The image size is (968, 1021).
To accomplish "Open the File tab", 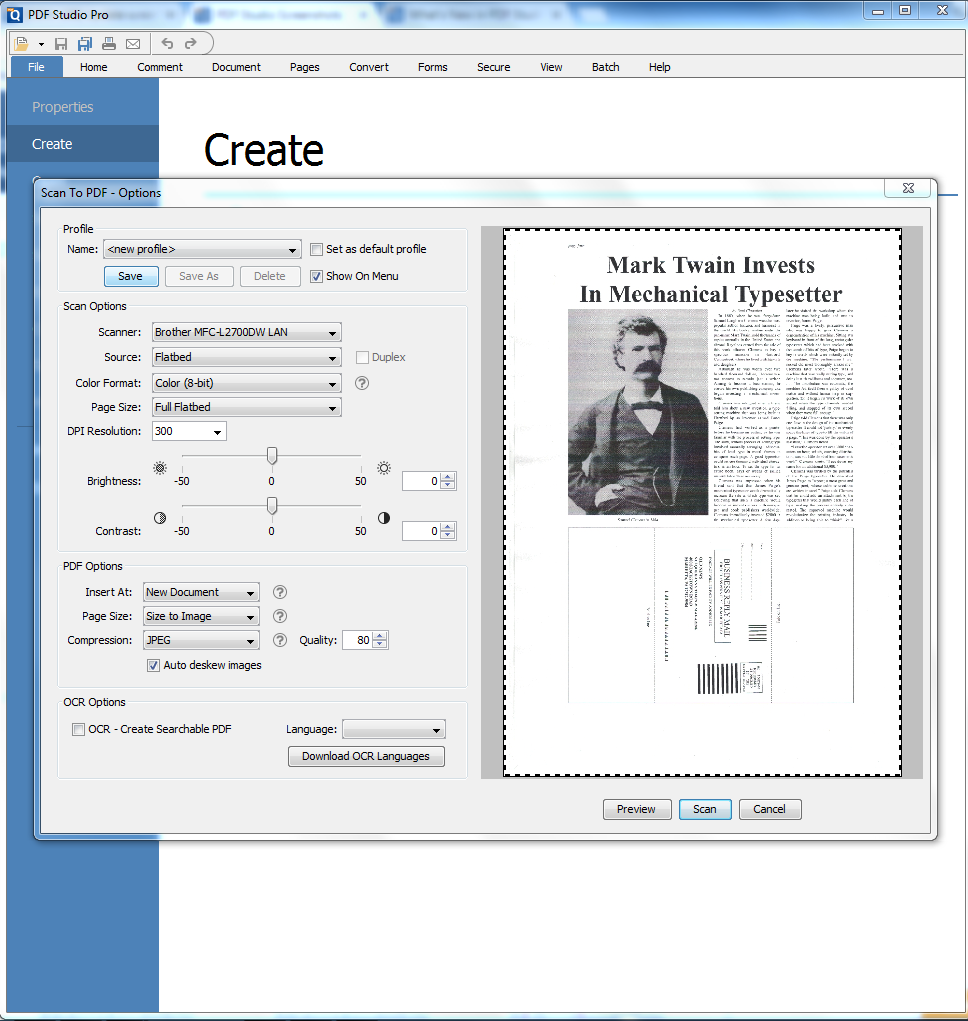I will (x=36, y=67).
